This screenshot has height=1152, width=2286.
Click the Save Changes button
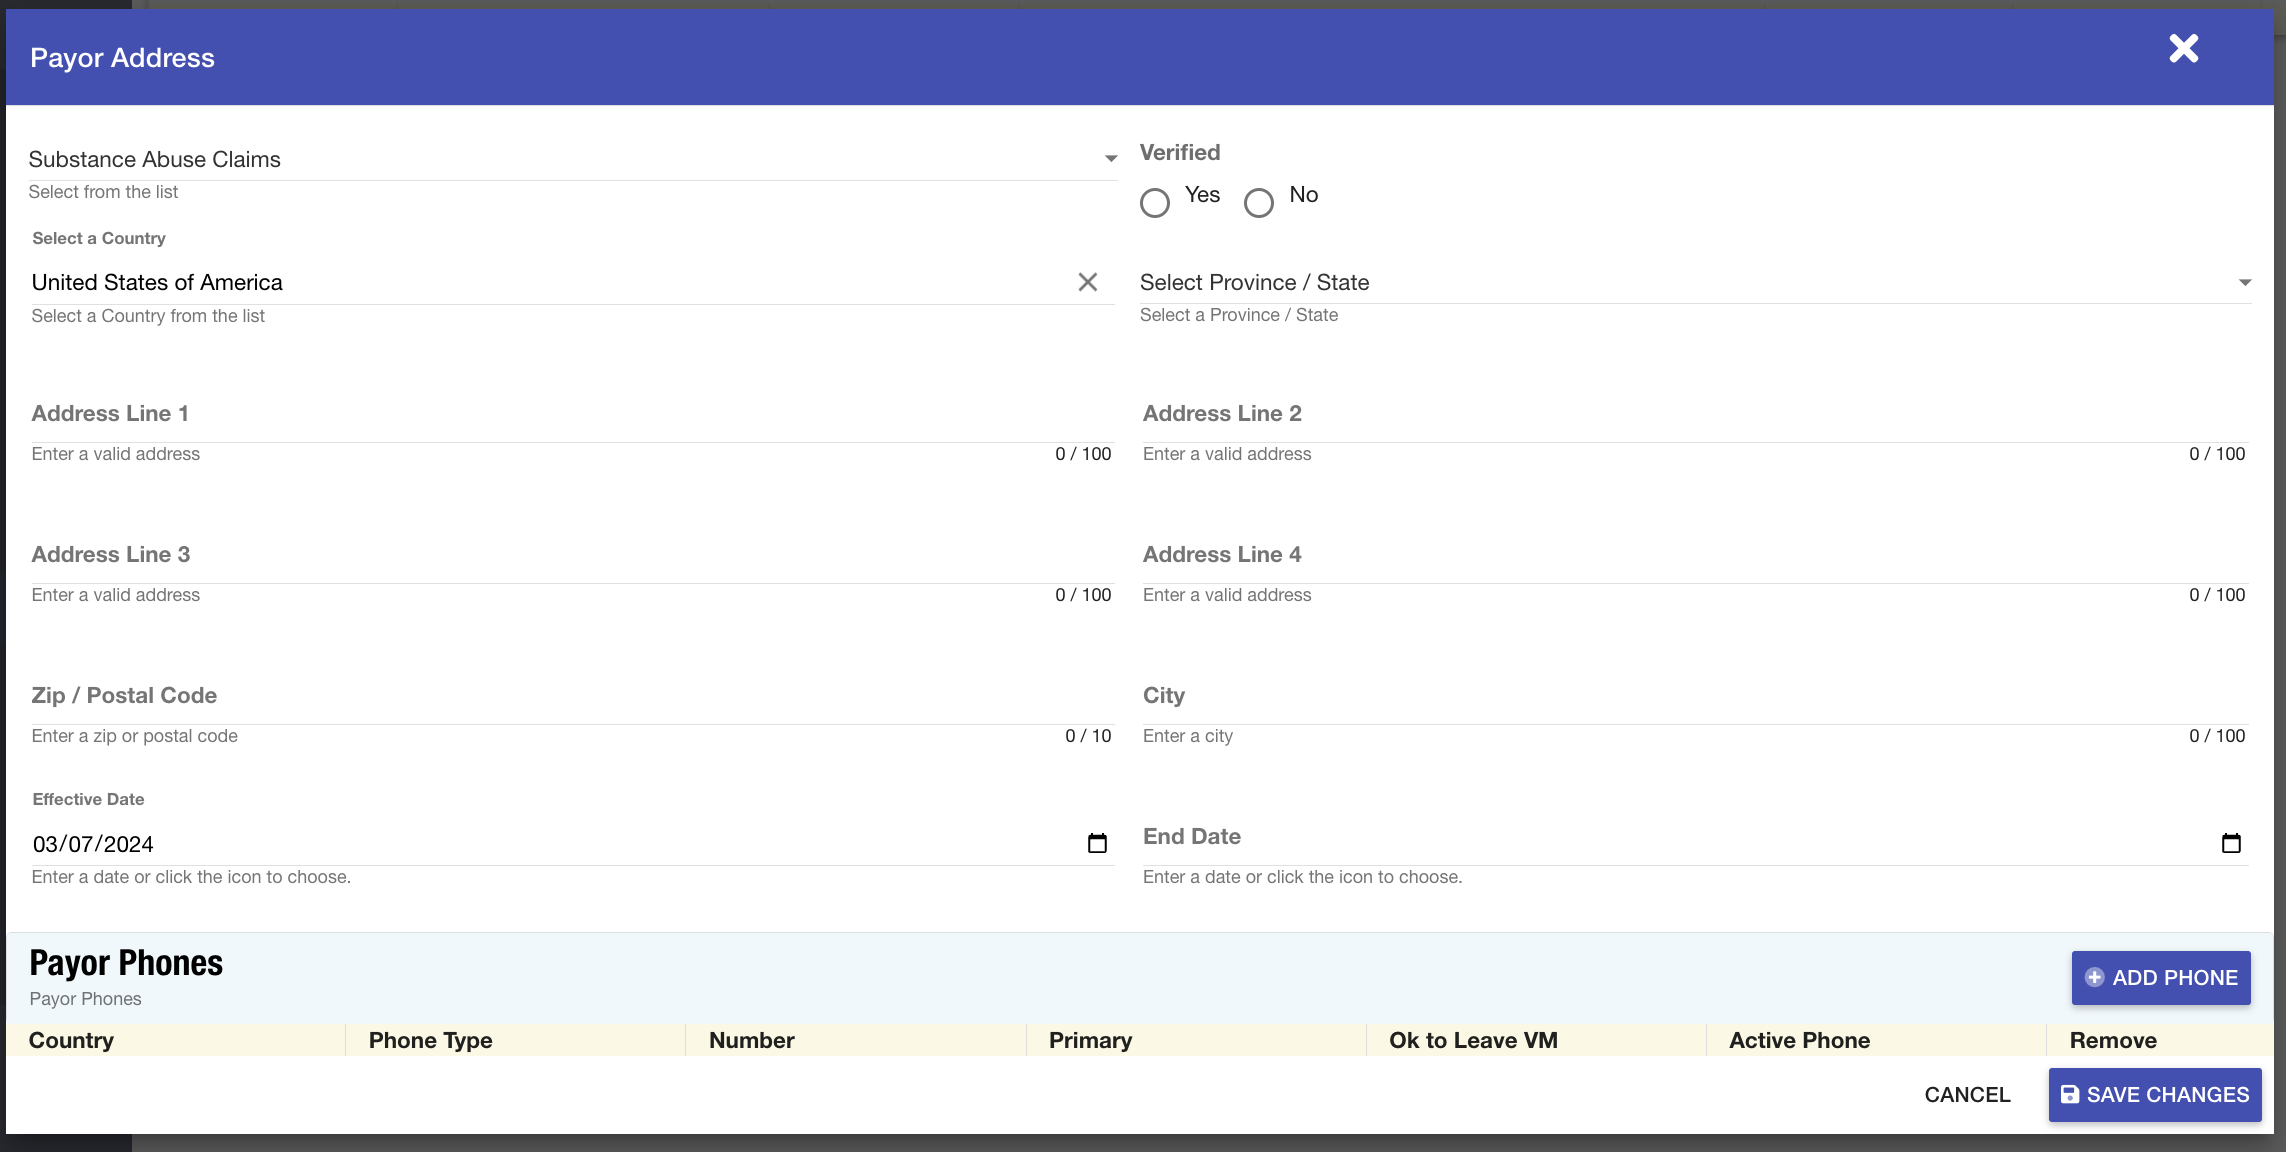[2154, 1095]
